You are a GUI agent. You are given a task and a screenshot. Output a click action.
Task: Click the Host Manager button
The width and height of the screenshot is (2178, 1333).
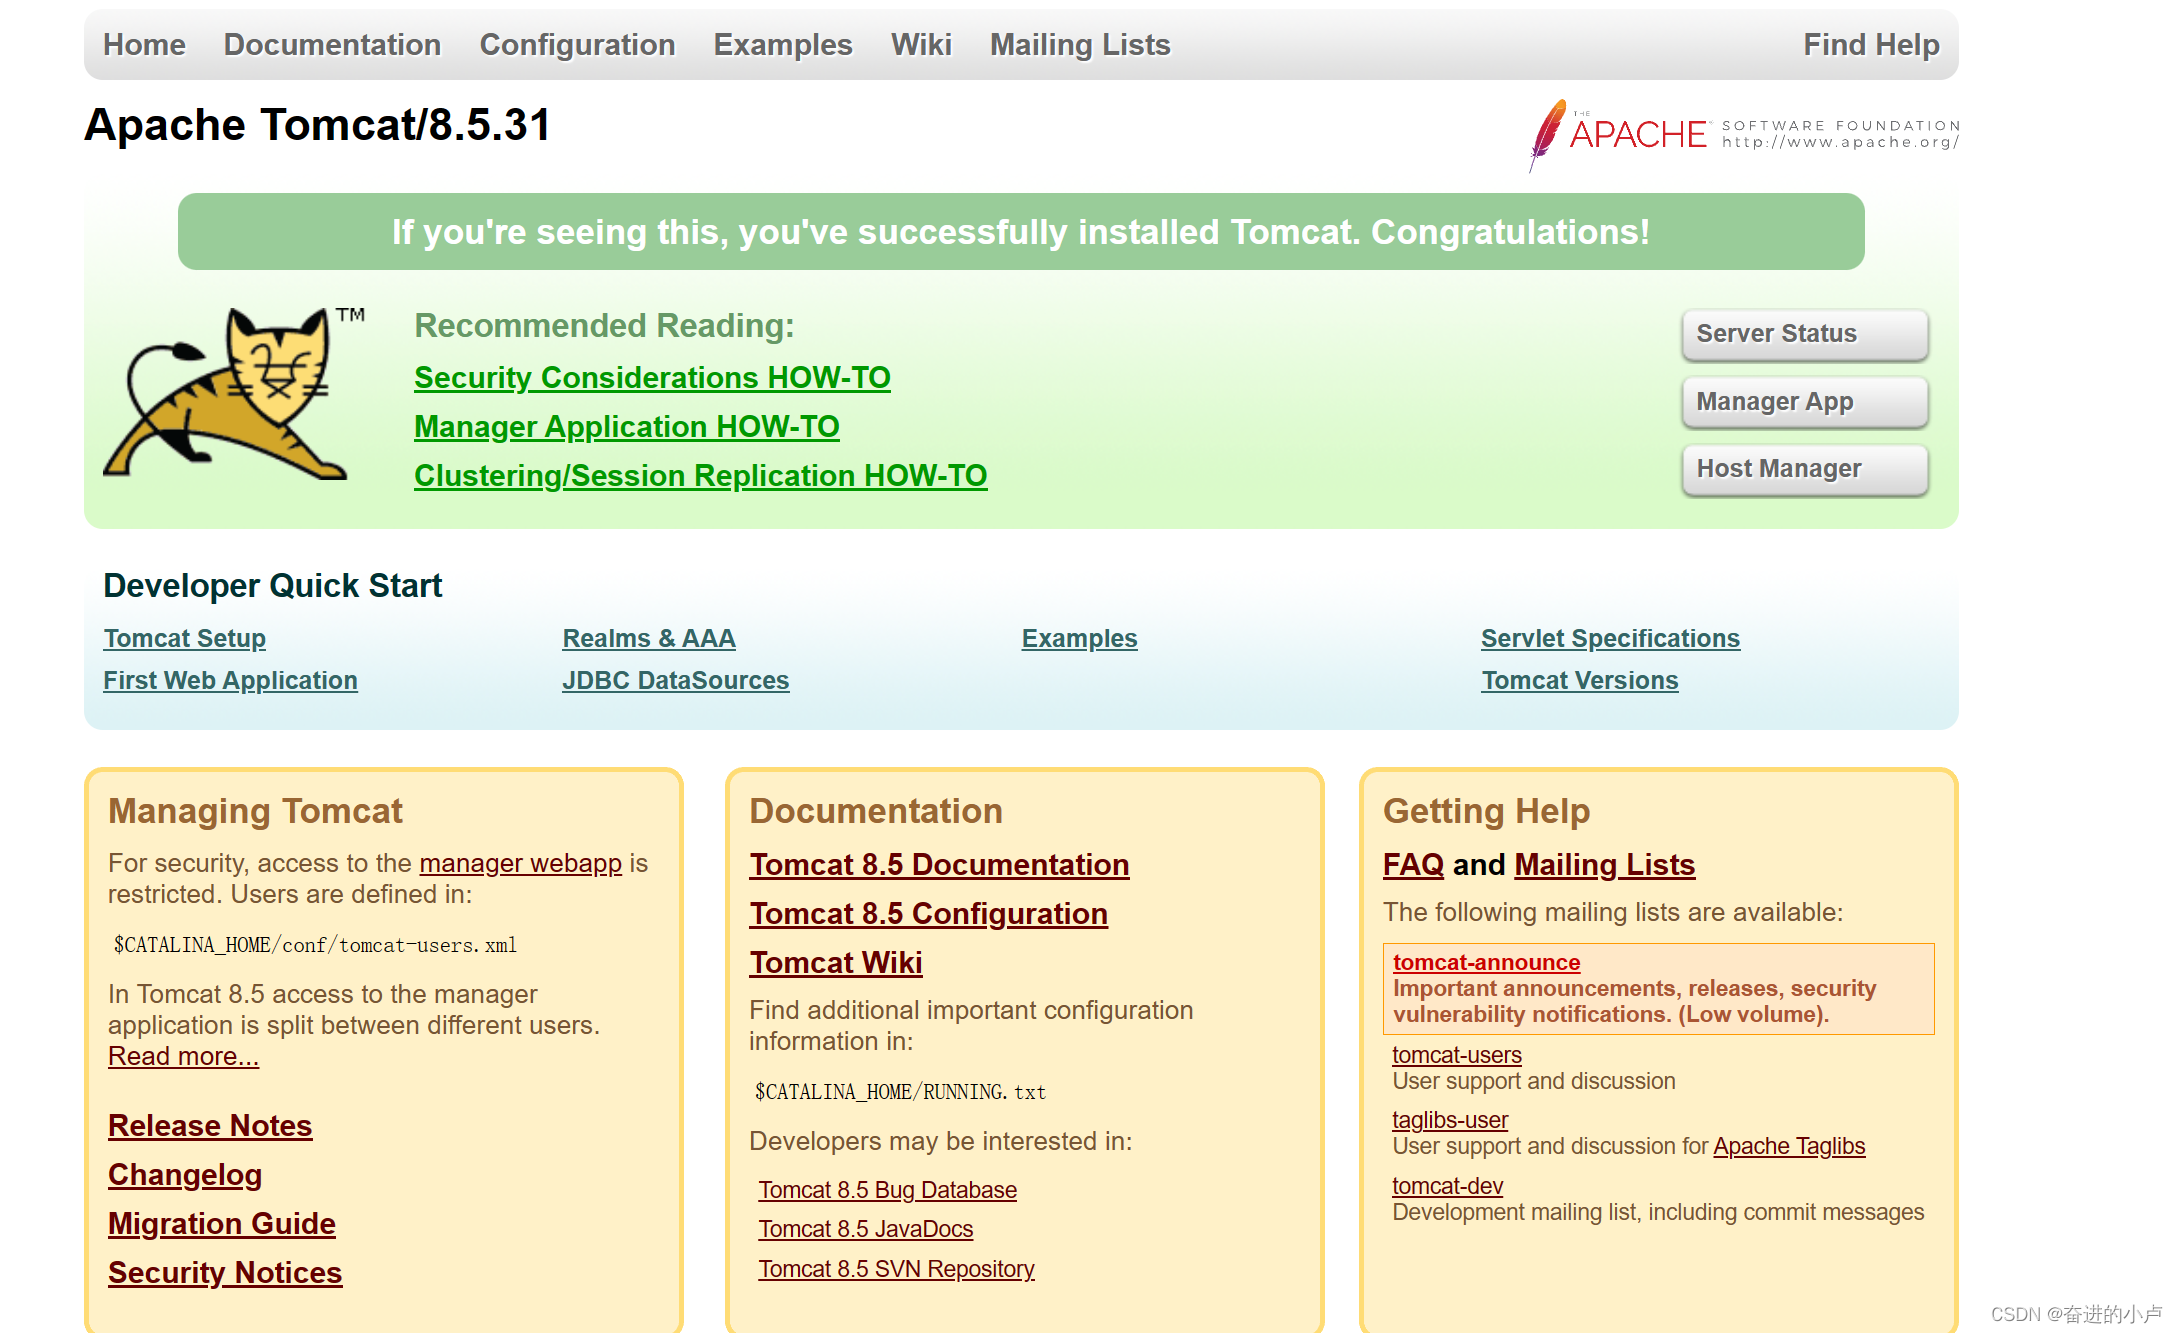1804,469
